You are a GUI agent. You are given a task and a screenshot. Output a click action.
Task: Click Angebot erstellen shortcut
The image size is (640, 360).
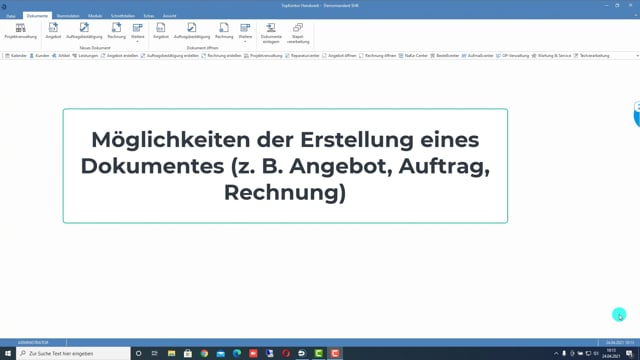point(120,56)
